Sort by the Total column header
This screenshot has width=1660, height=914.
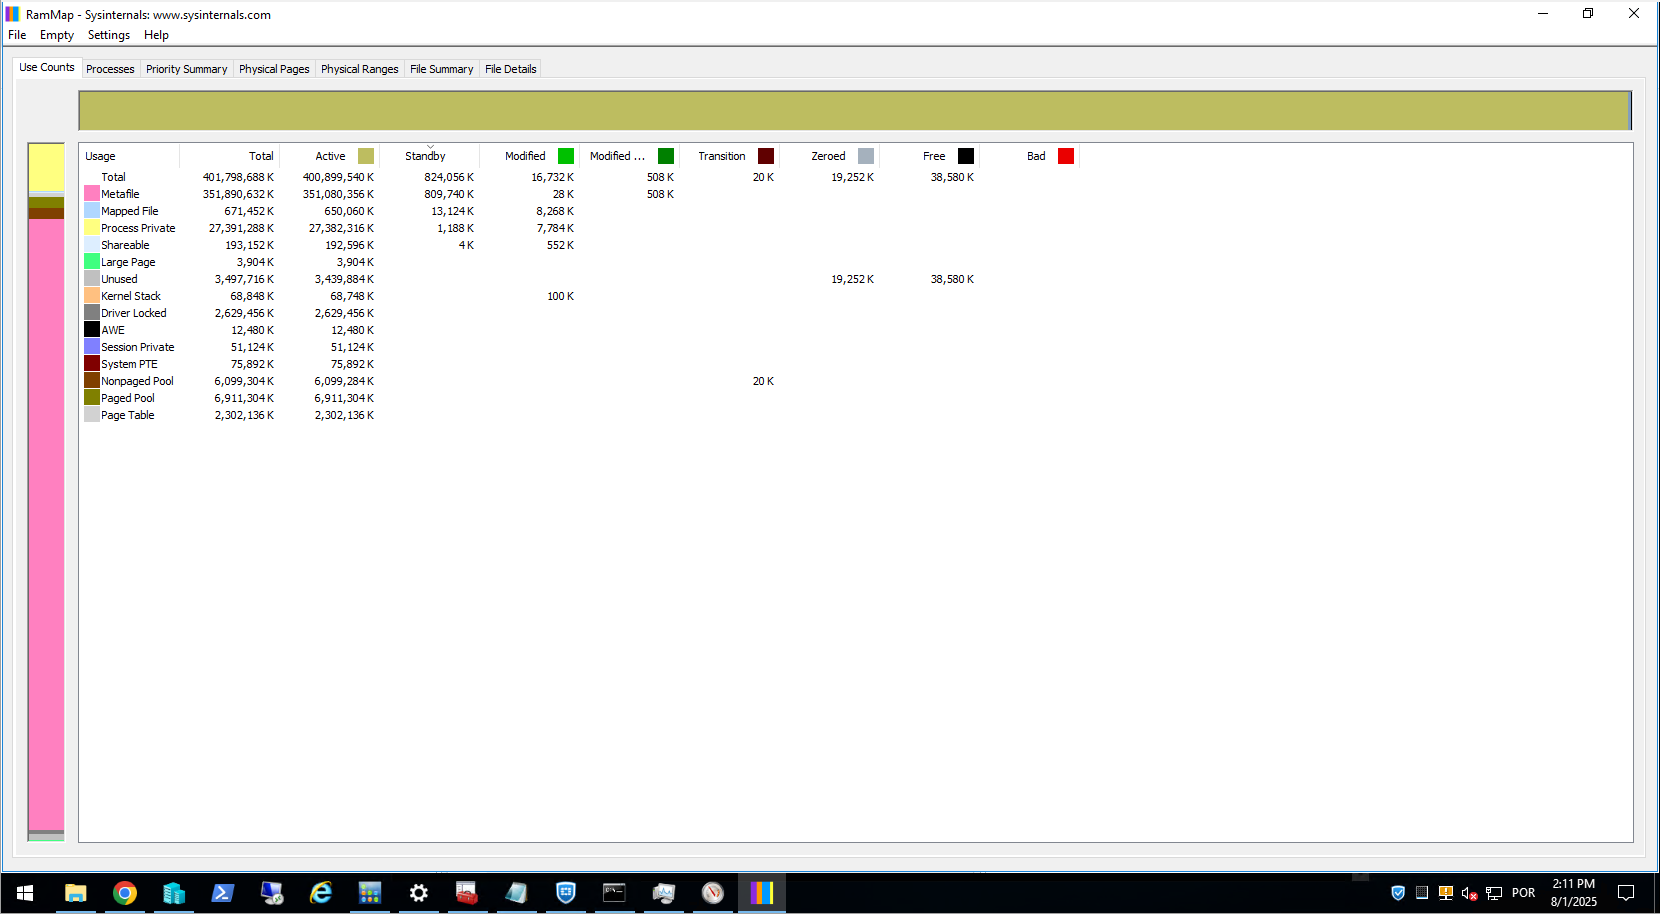click(229, 156)
